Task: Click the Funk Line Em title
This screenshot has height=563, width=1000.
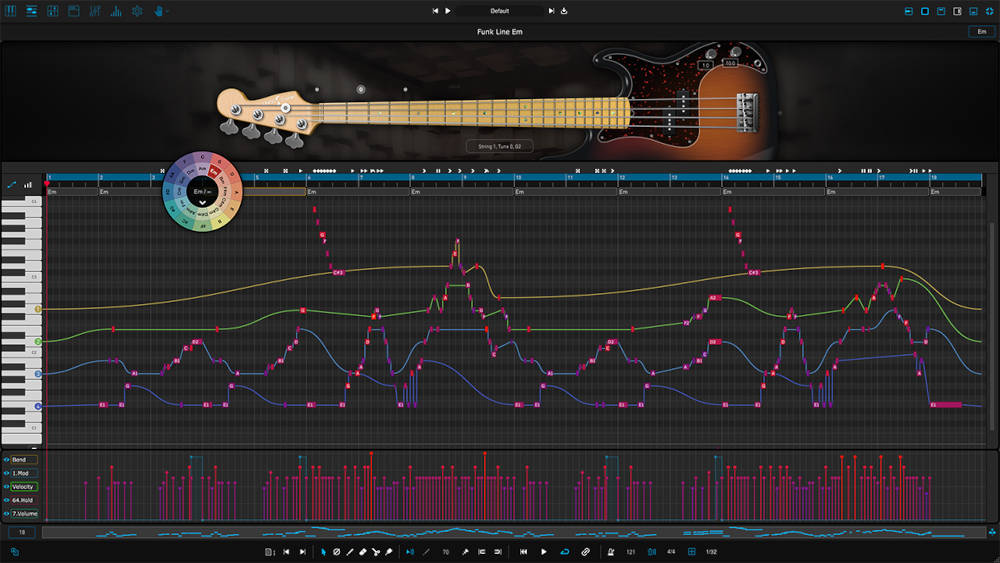Action: 499,32
